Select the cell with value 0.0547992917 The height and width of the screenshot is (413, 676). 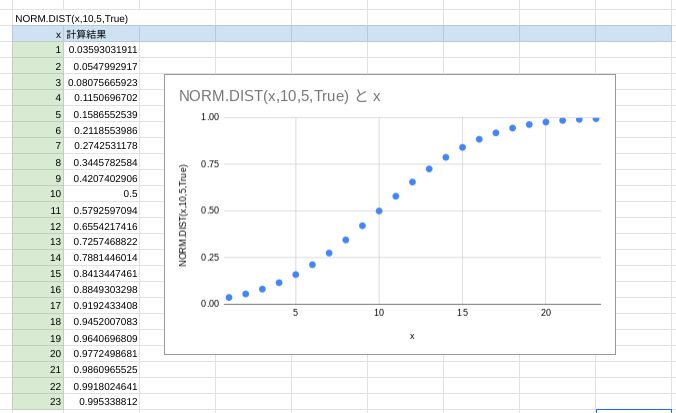[102, 66]
